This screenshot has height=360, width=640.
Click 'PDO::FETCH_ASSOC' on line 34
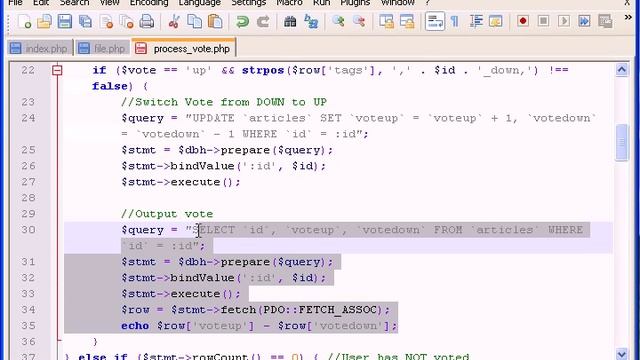coord(320,310)
